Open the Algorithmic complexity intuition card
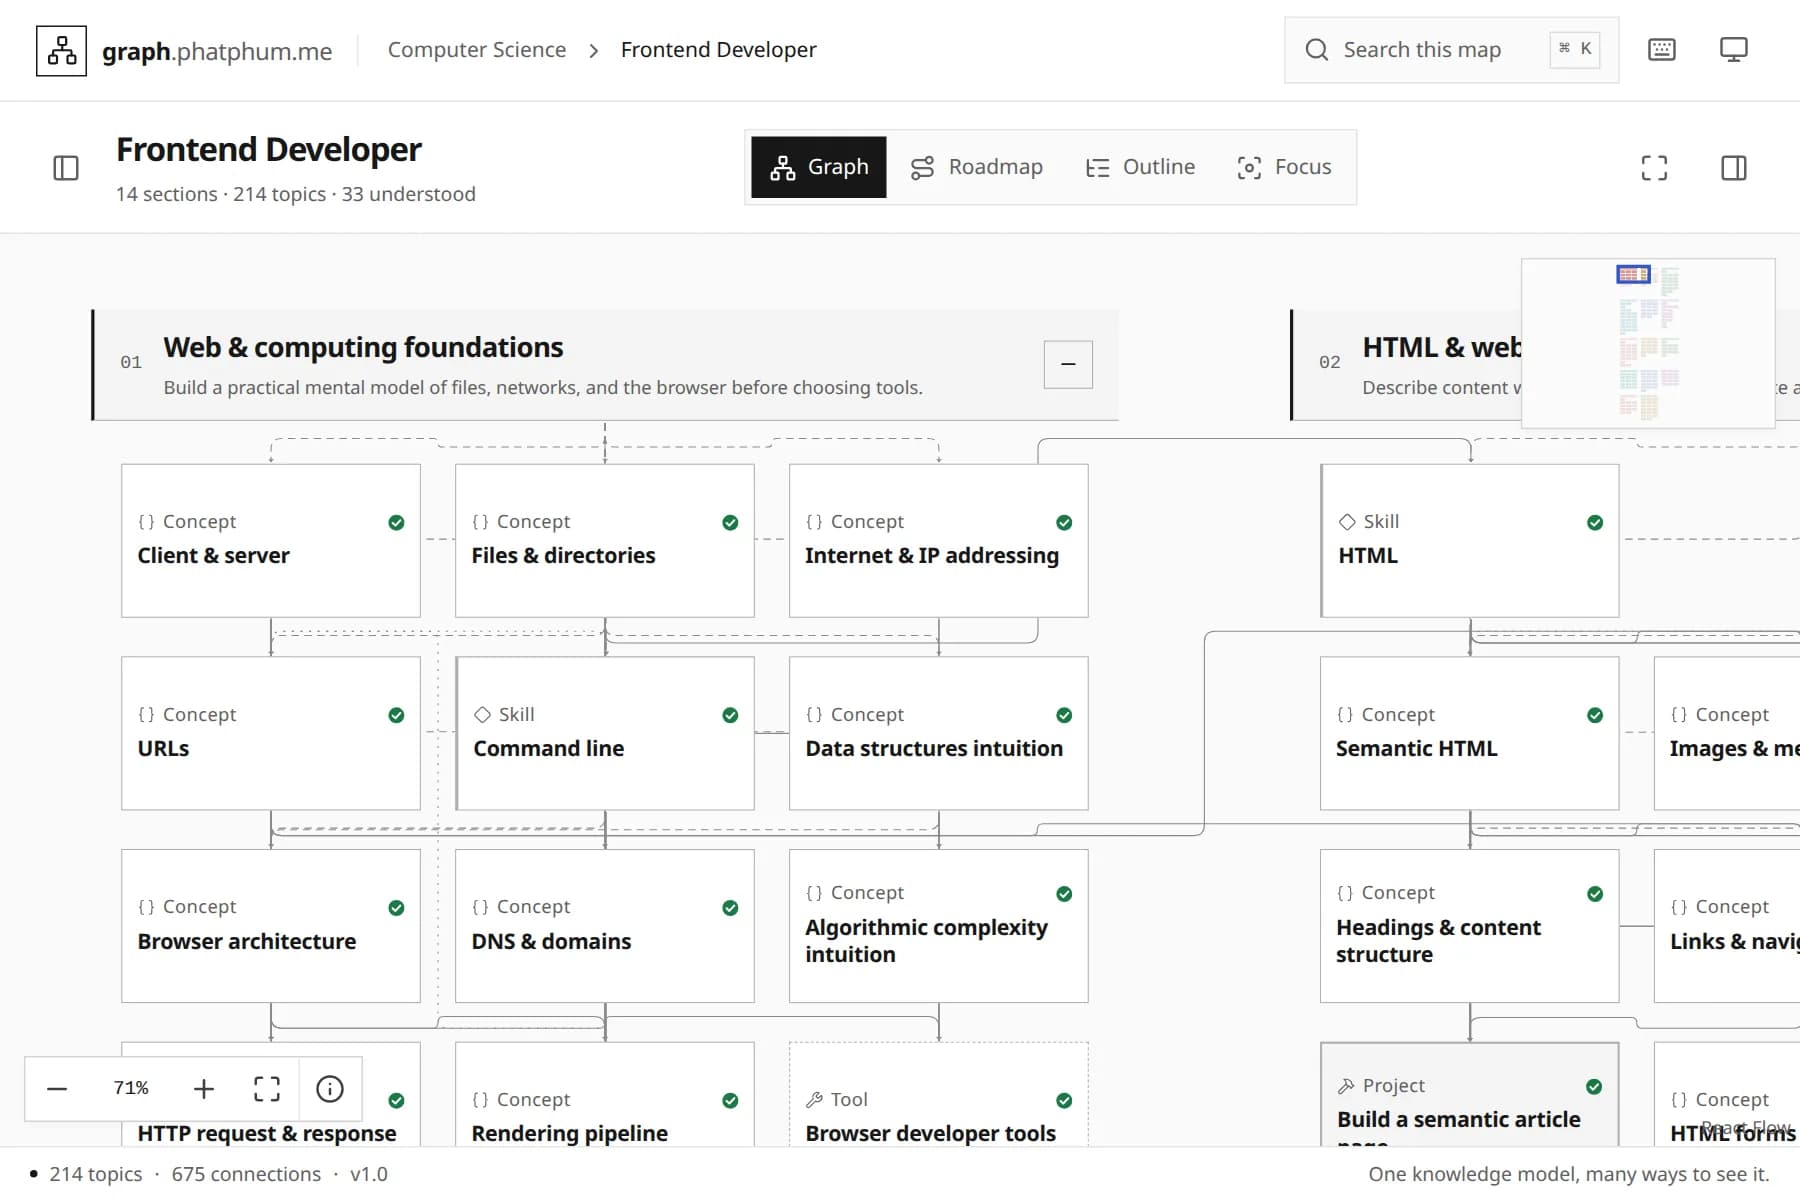 point(938,926)
